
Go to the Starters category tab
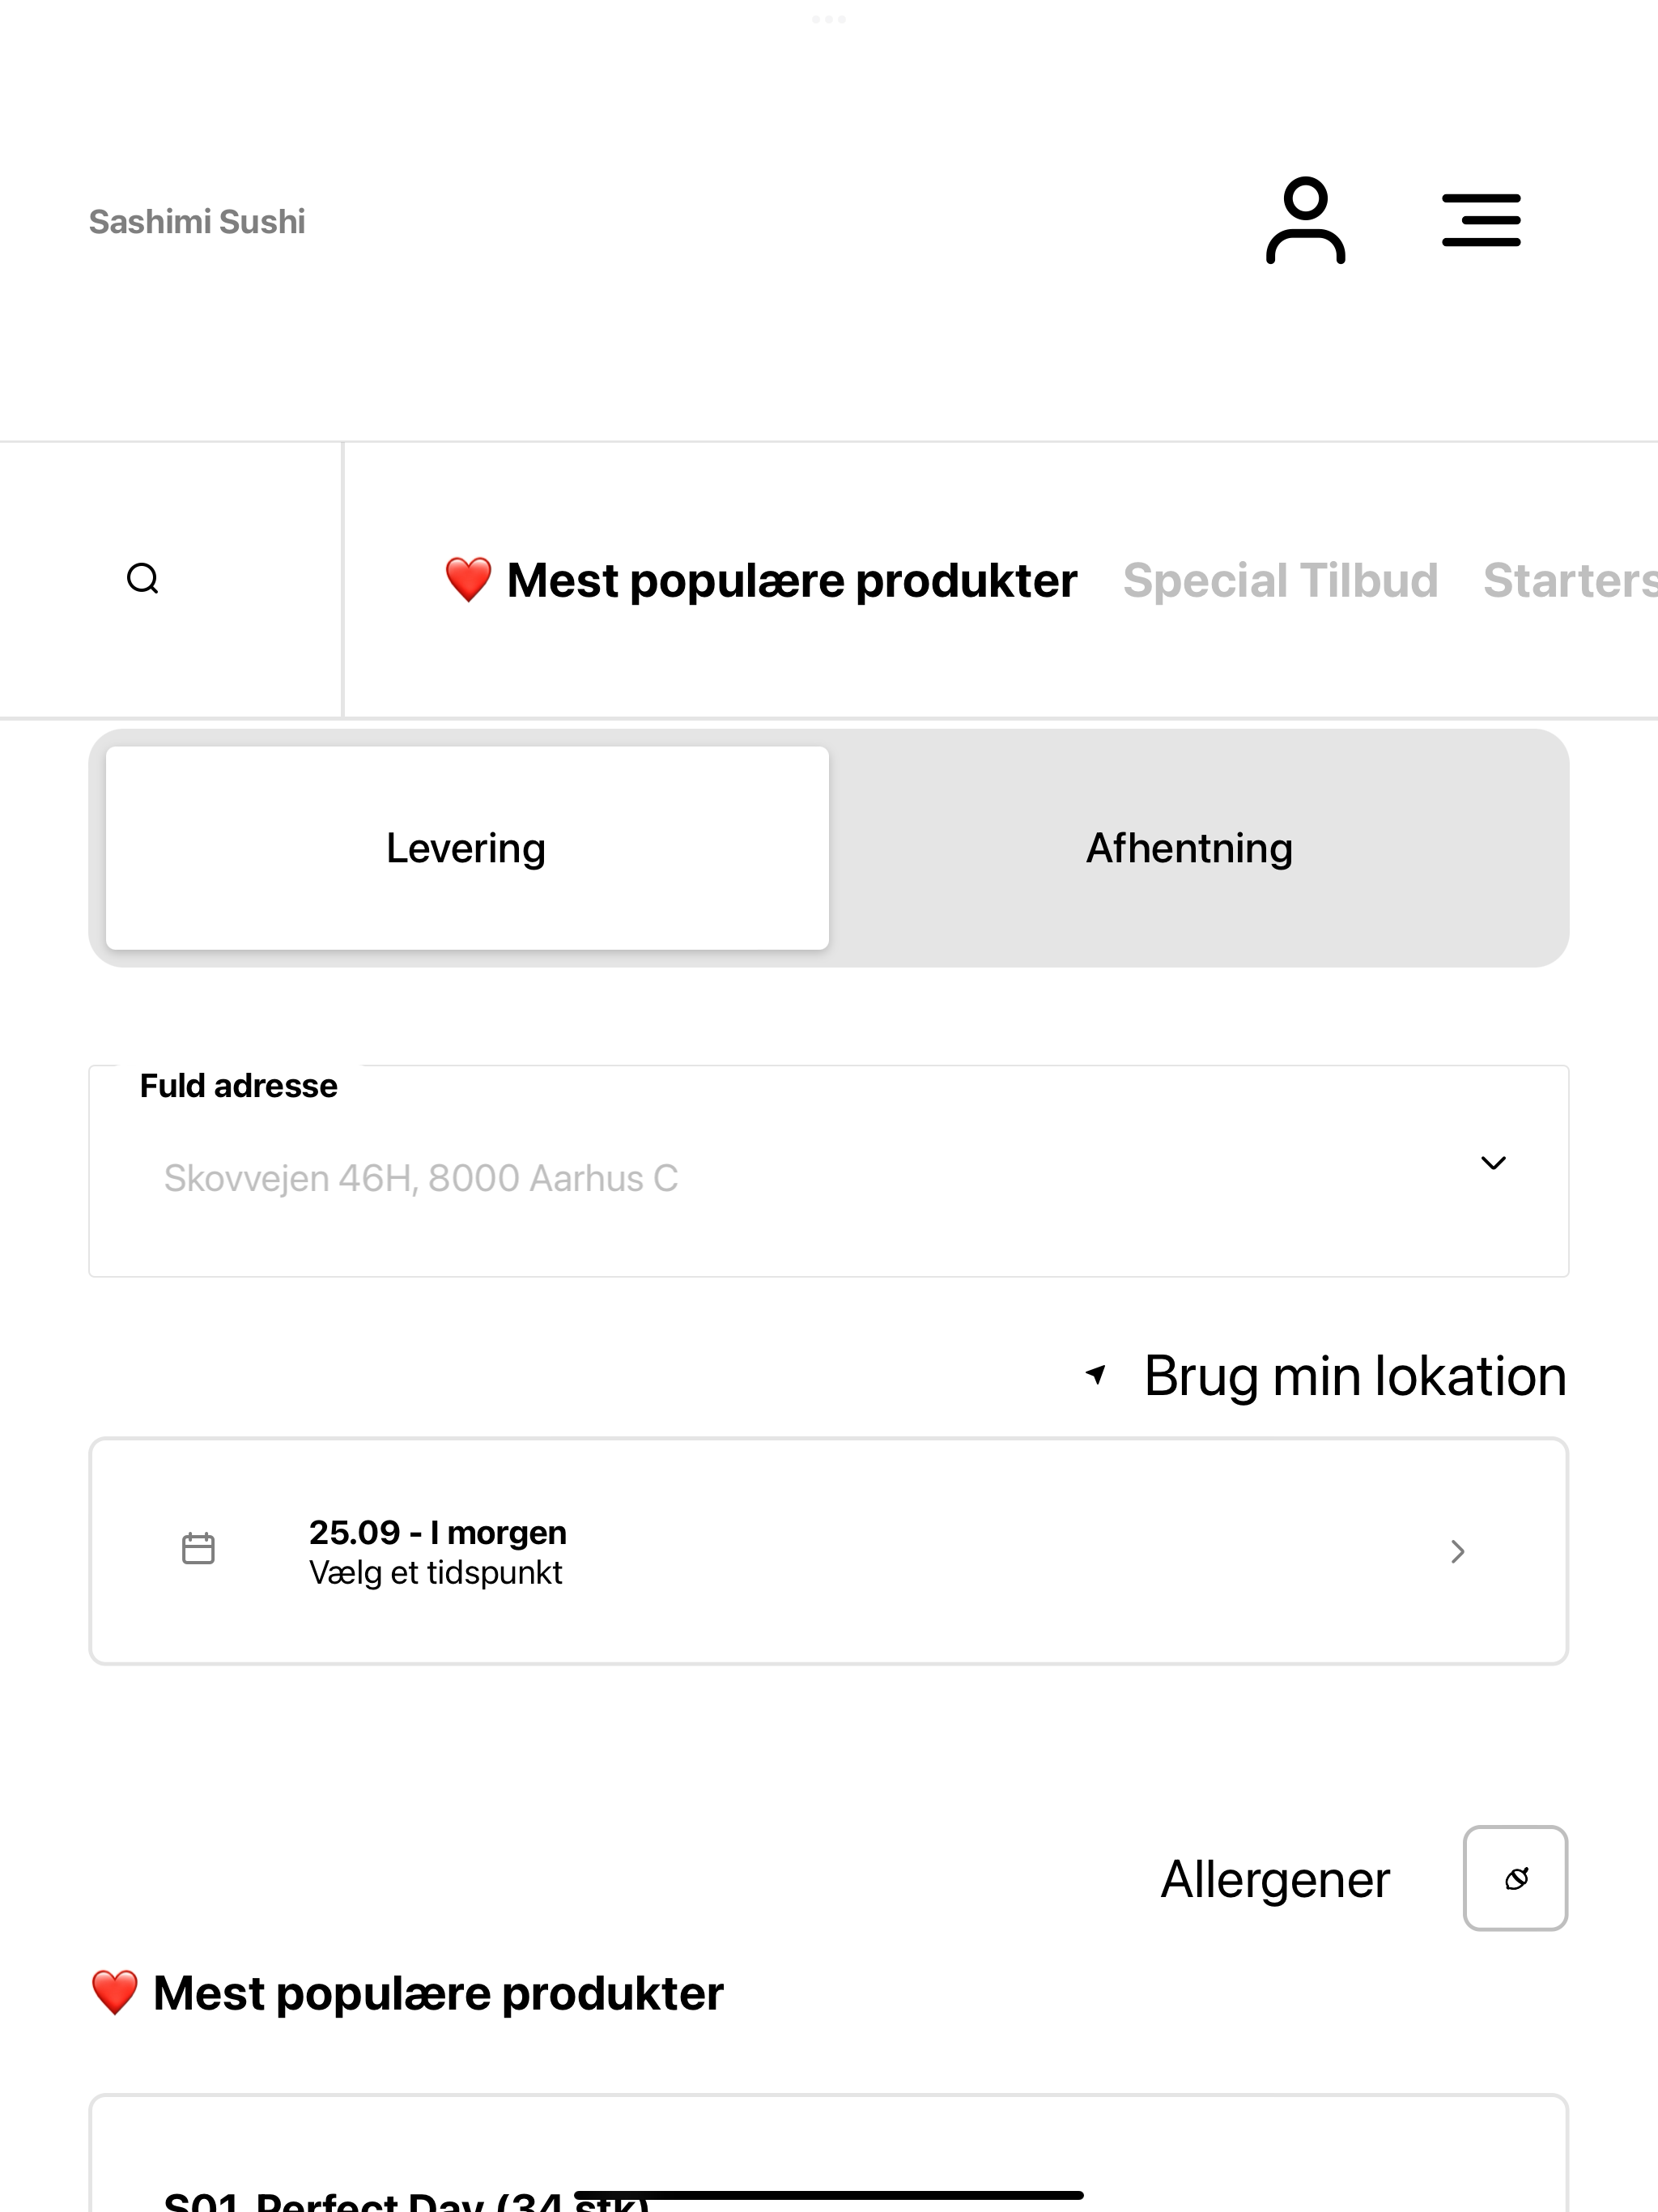[x=1570, y=581]
